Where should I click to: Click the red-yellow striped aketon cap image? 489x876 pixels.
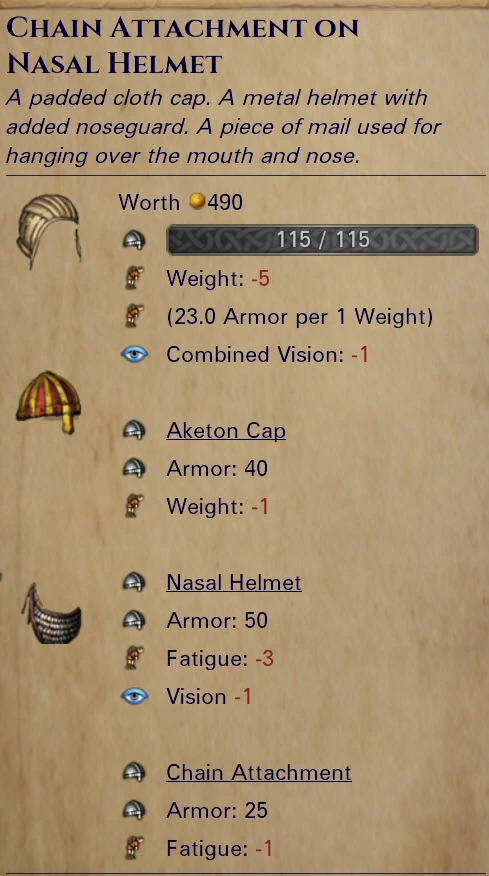click(x=49, y=402)
